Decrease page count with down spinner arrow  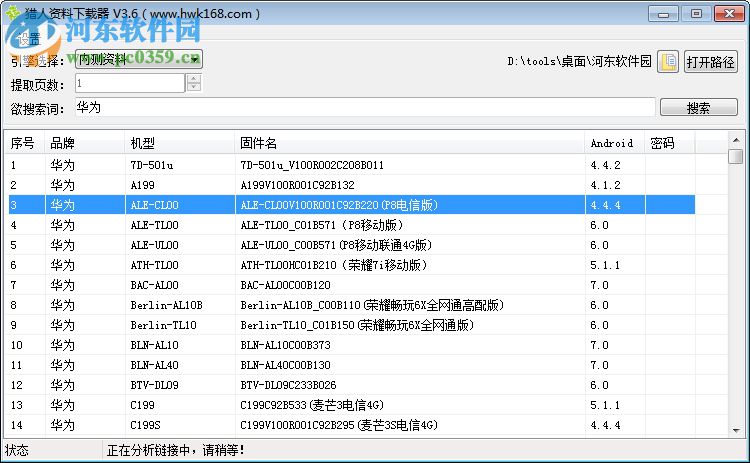[x=194, y=88]
